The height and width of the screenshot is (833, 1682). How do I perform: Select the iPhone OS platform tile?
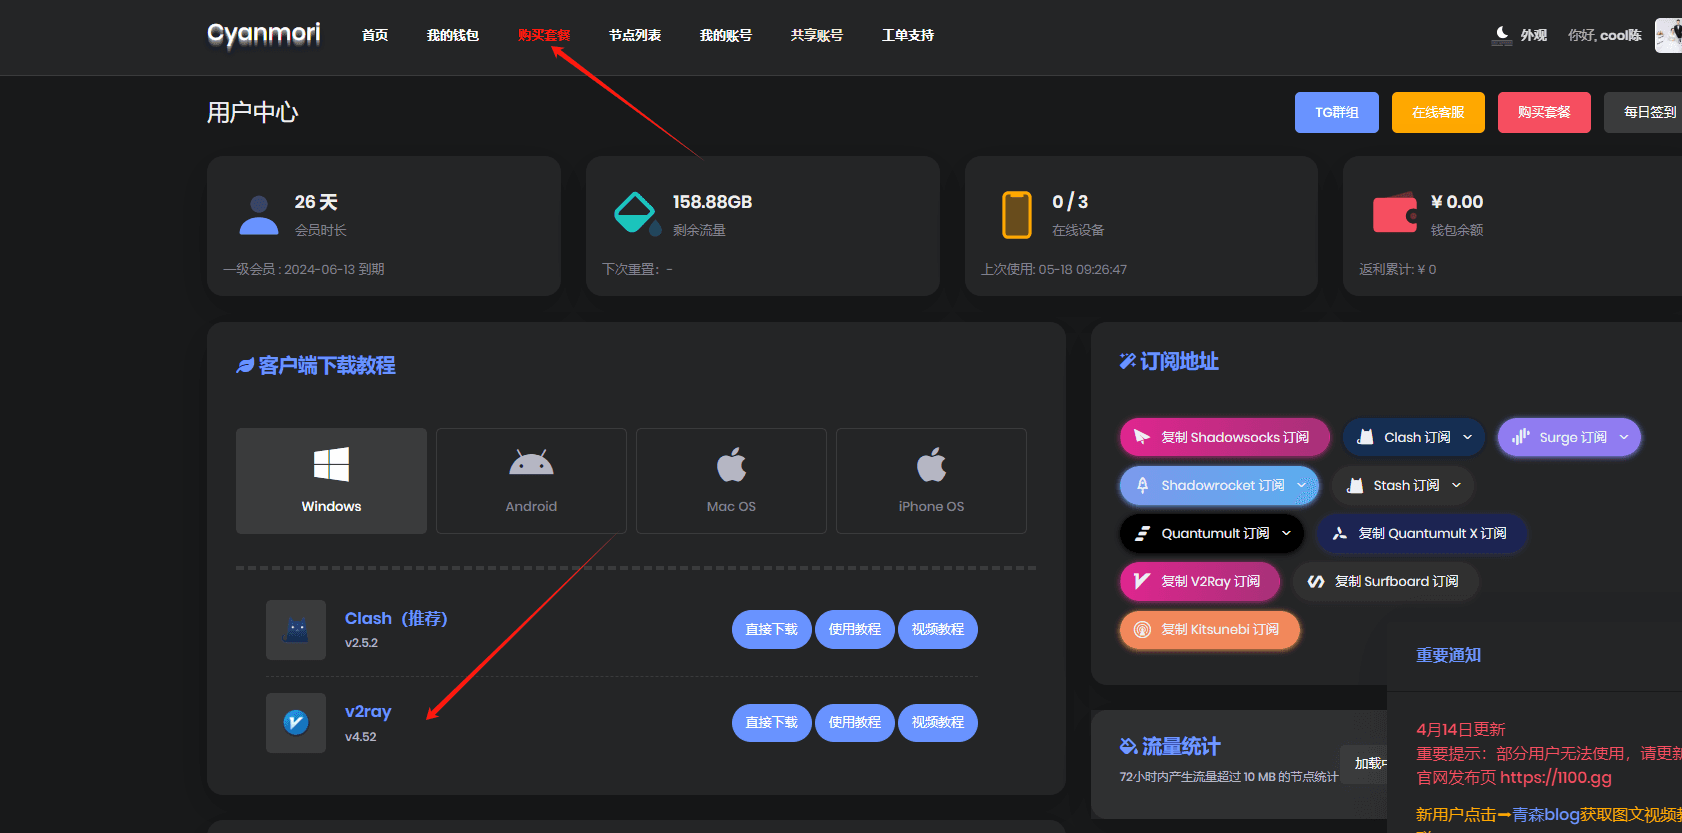pyautogui.click(x=931, y=481)
